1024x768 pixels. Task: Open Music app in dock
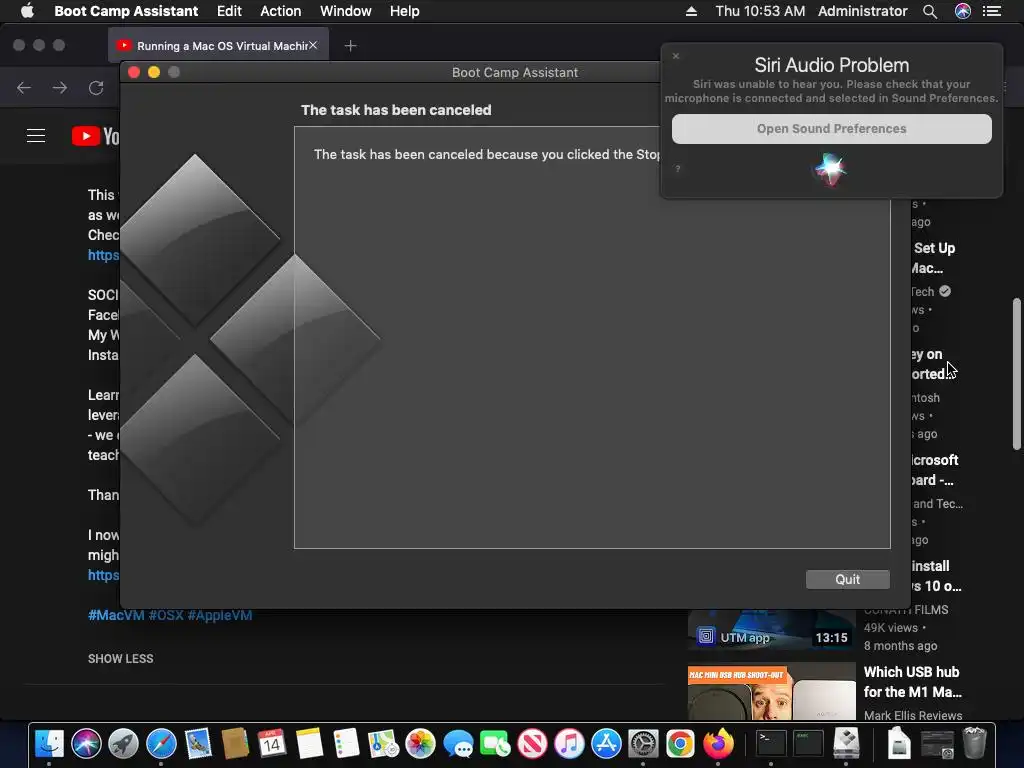point(569,743)
